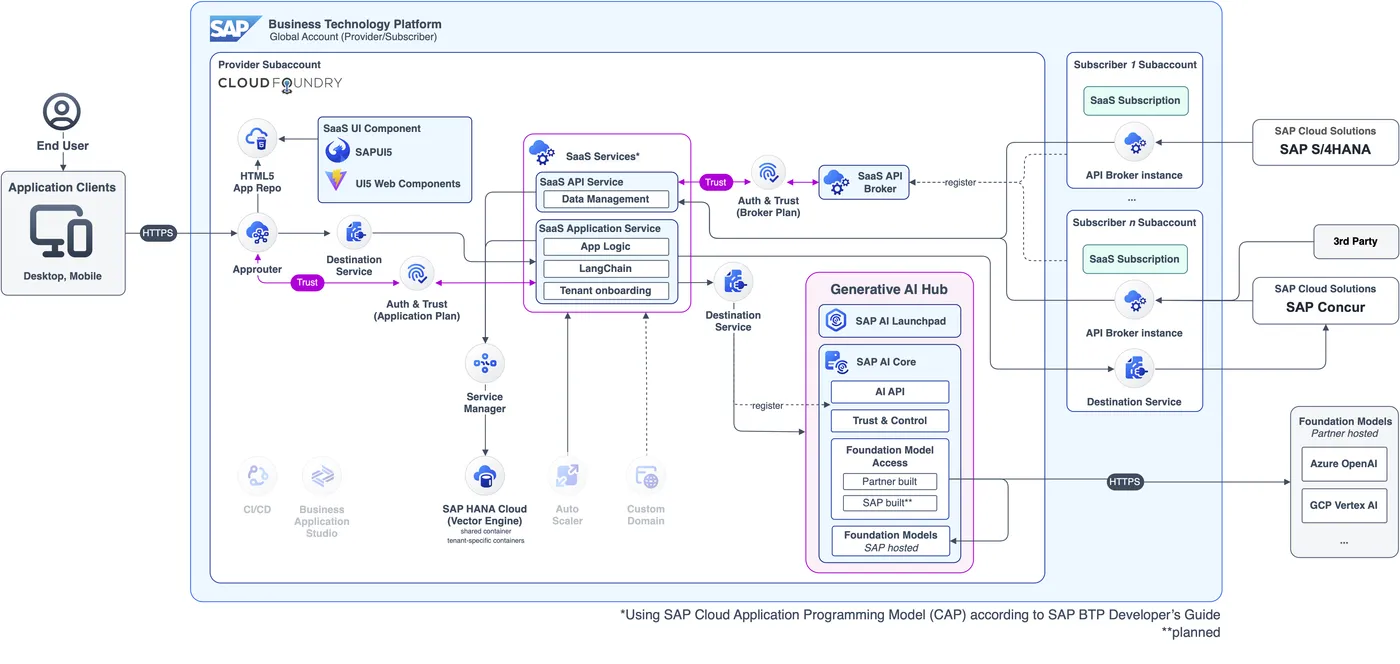1400x664 pixels.
Task: Click the Subscriber 1 Subaccount label
Action: [1135, 65]
